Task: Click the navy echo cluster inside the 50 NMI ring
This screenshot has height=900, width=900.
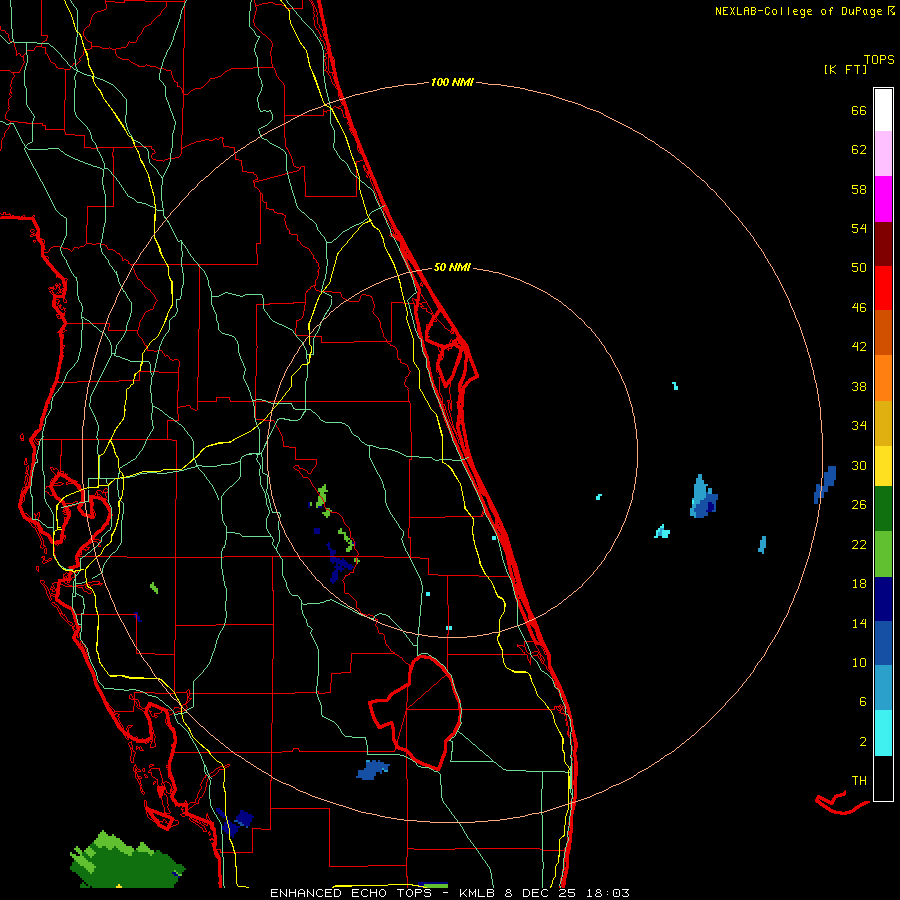Action: coord(340,564)
